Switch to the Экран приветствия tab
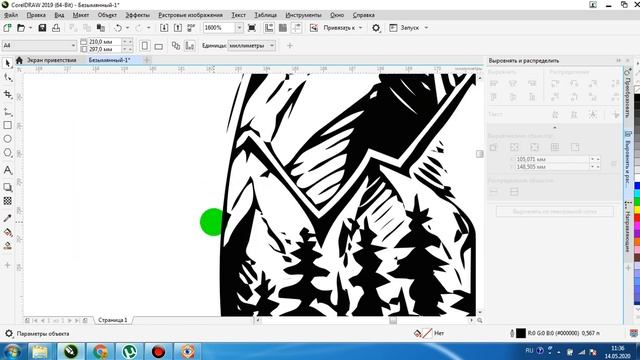The image size is (640, 360). [51, 60]
